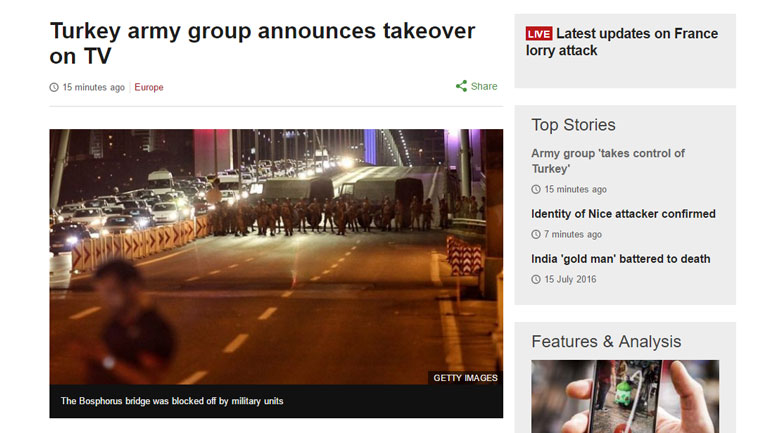
Task: Open the smartphone Features & Analysis thumbnail
Action: (625, 397)
